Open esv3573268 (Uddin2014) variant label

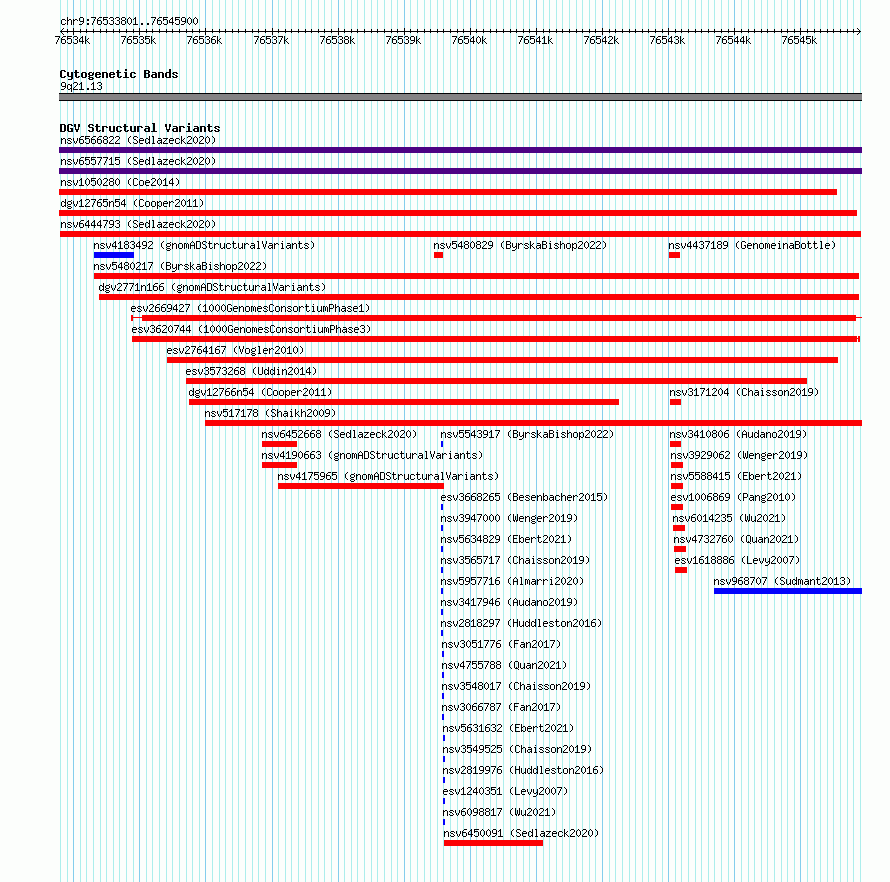tap(251, 371)
